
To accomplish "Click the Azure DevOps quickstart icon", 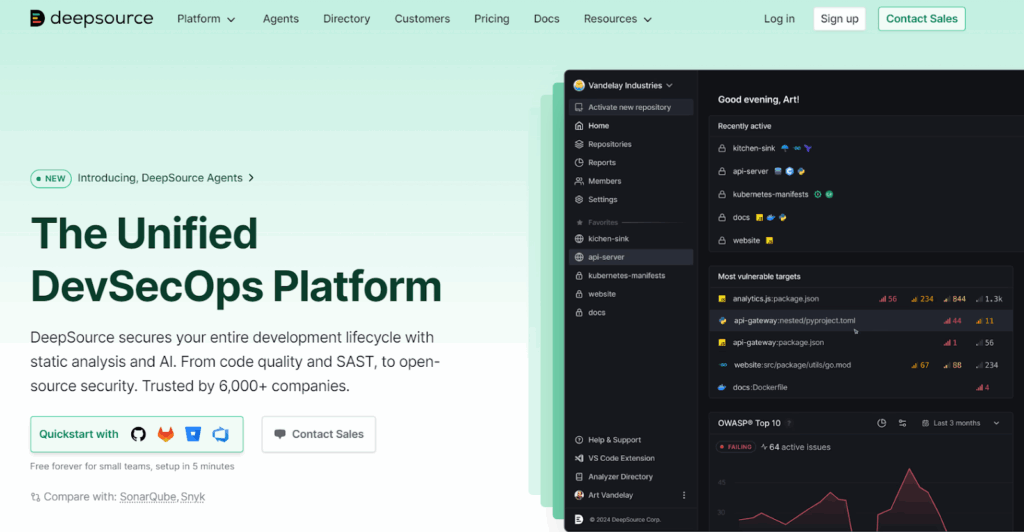I will (221, 434).
